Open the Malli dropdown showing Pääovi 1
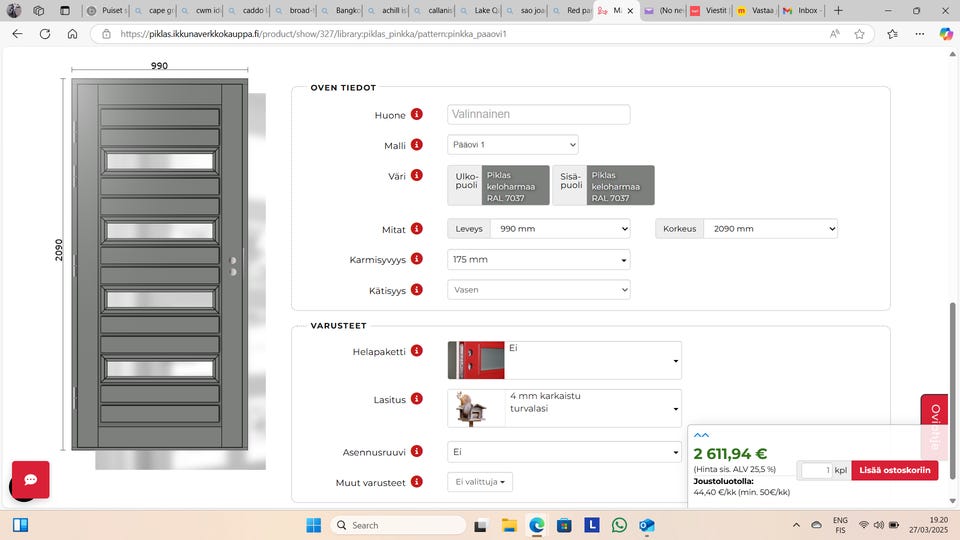The image size is (960, 540). [512, 145]
